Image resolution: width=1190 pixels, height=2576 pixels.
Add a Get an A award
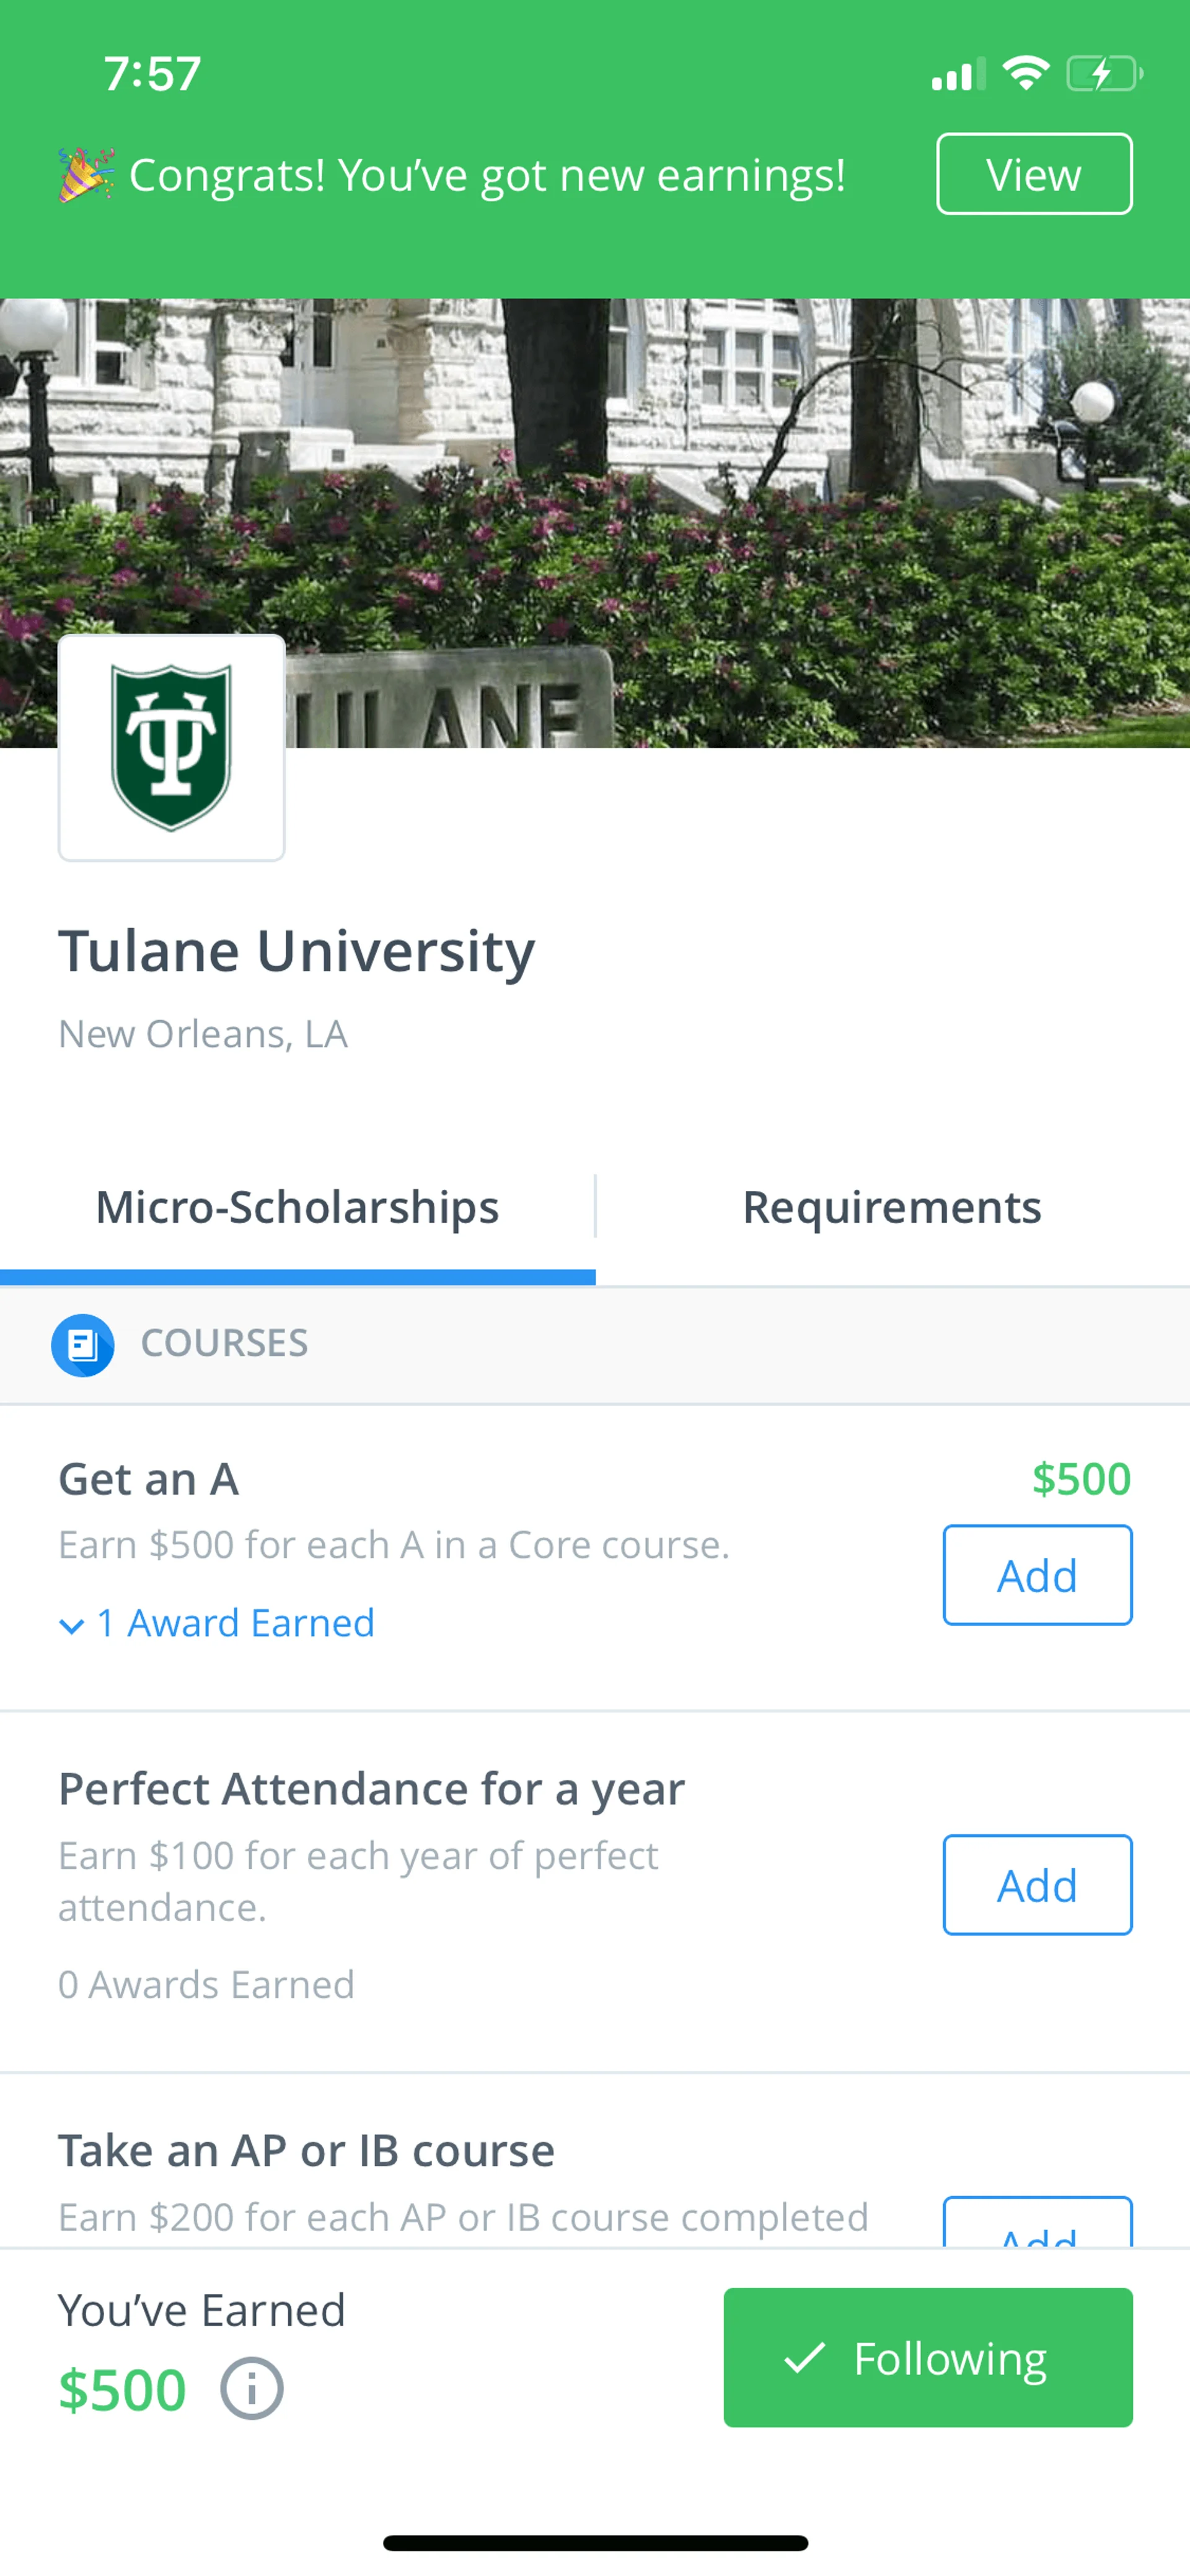pyautogui.click(x=1036, y=1575)
